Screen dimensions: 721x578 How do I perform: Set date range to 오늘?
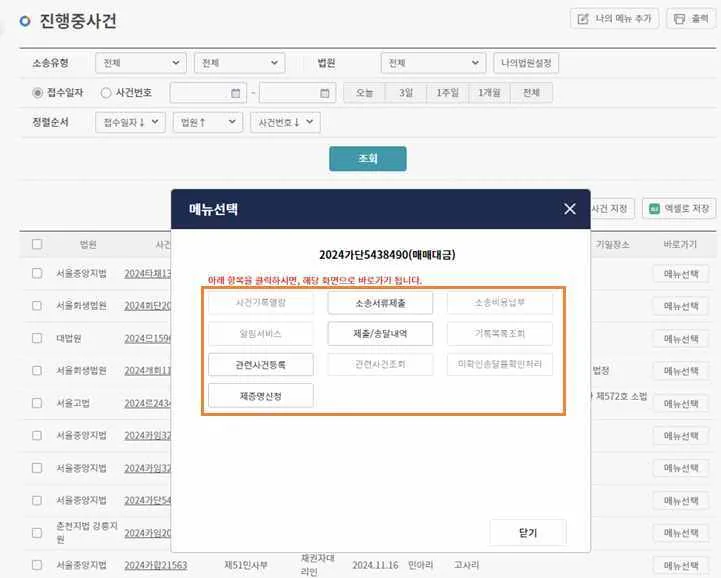(365, 93)
